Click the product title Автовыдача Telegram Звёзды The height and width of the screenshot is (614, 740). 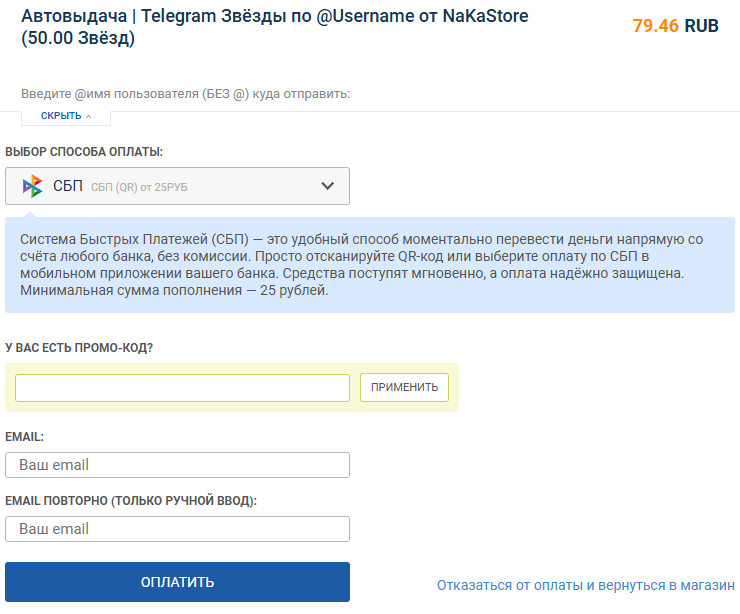[x=275, y=27]
